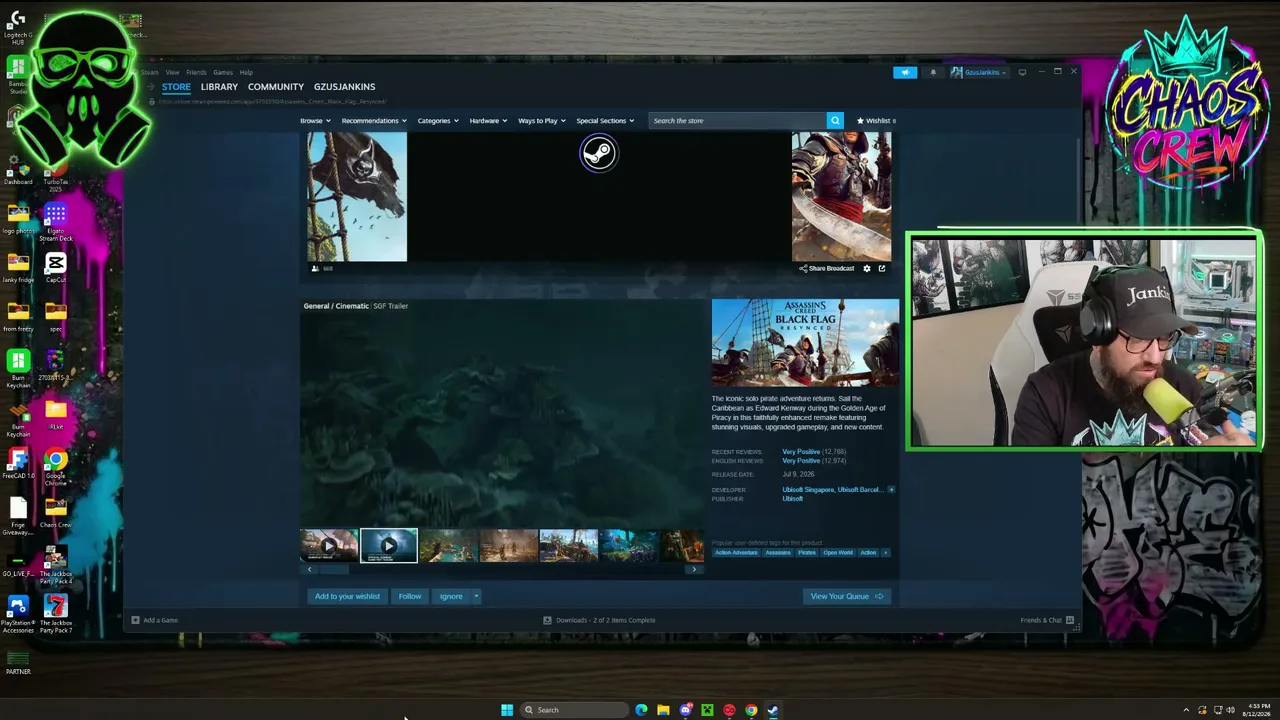Click the Steam announcements megaphone icon
The width and height of the screenshot is (1280, 720).
pos(905,72)
